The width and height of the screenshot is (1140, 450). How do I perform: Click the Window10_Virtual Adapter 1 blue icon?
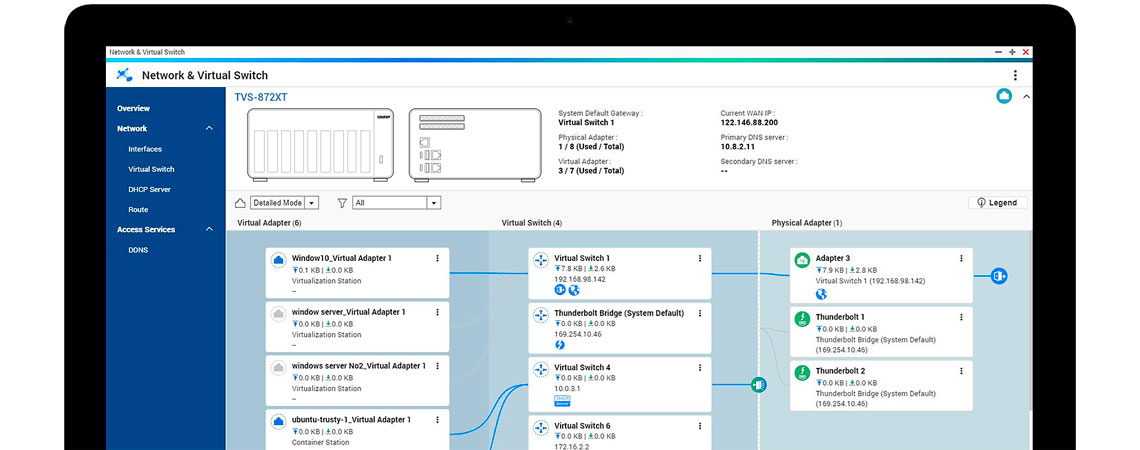click(x=278, y=260)
